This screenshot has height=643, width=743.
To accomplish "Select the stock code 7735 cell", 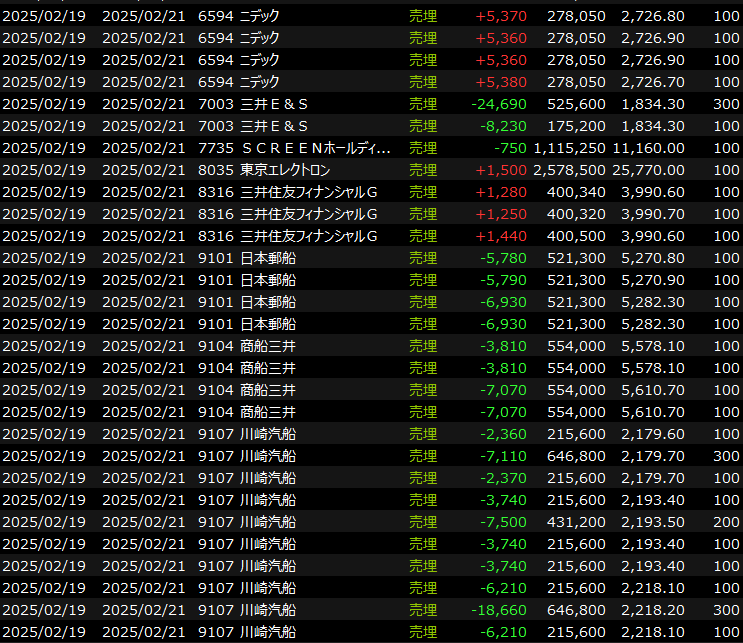I will point(214,148).
